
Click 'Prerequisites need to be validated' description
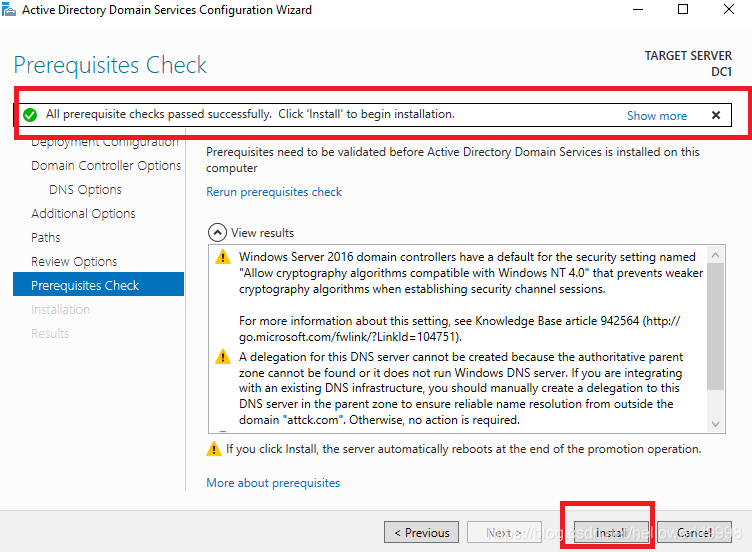453,160
